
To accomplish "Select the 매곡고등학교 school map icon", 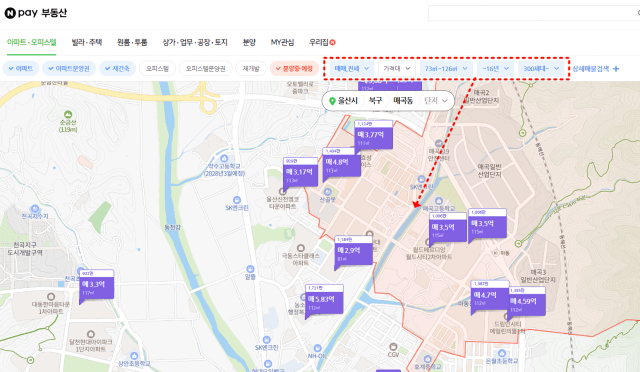I will [439, 200].
